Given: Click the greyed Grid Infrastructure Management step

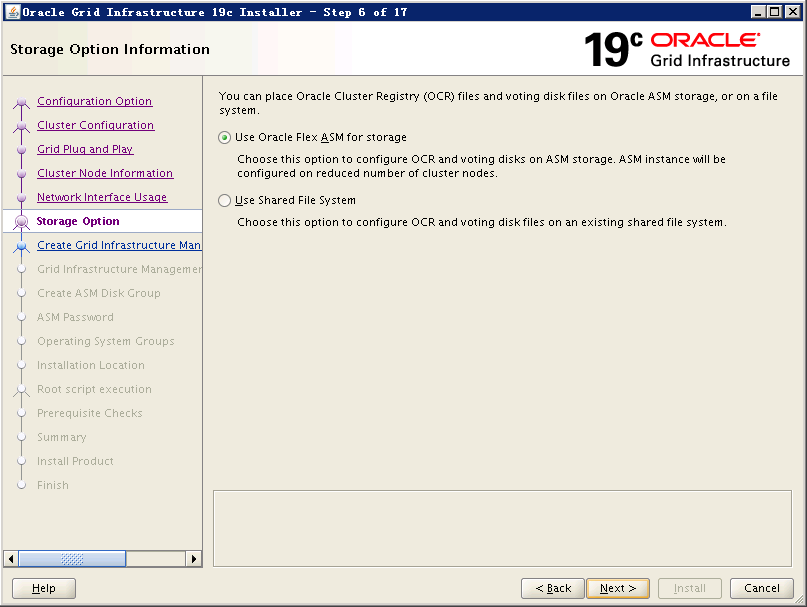Looking at the screenshot, I should (119, 269).
